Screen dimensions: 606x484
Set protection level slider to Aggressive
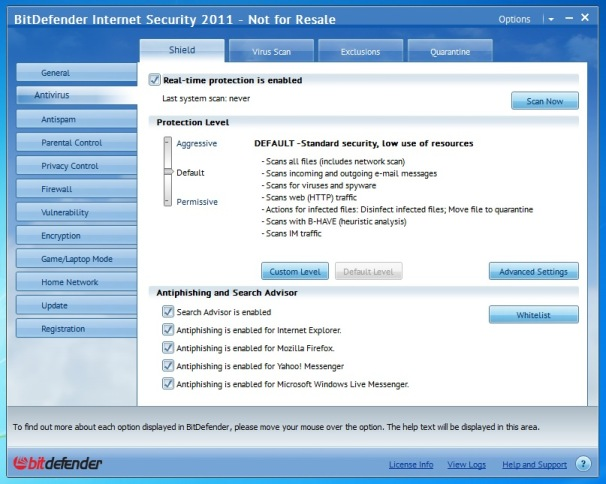168,144
